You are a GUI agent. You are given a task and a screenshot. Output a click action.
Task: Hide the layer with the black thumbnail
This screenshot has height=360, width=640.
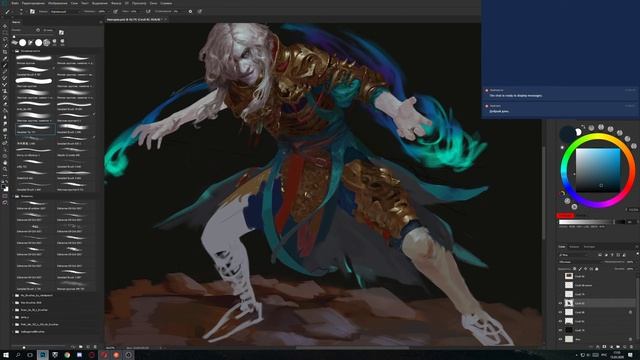tap(561, 330)
